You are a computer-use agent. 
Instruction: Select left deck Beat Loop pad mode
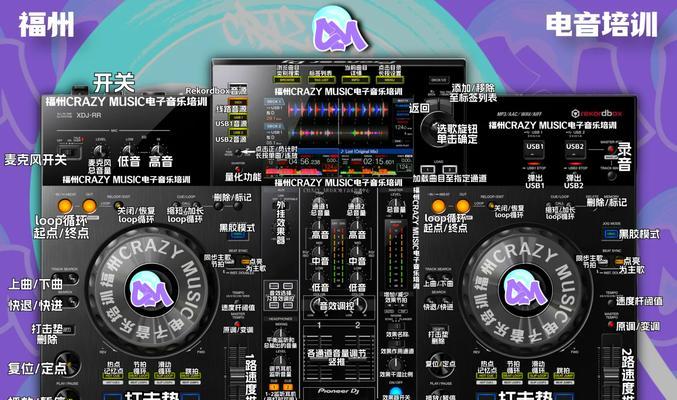(x=139, y=376)
